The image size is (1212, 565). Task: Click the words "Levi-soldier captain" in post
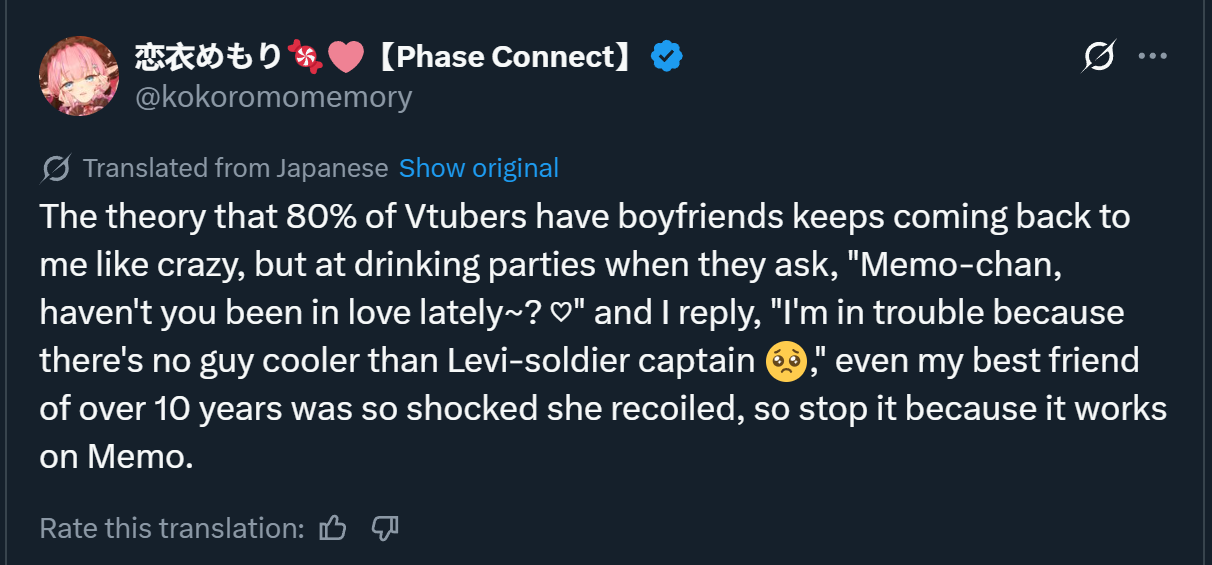[x=584, y=361]
